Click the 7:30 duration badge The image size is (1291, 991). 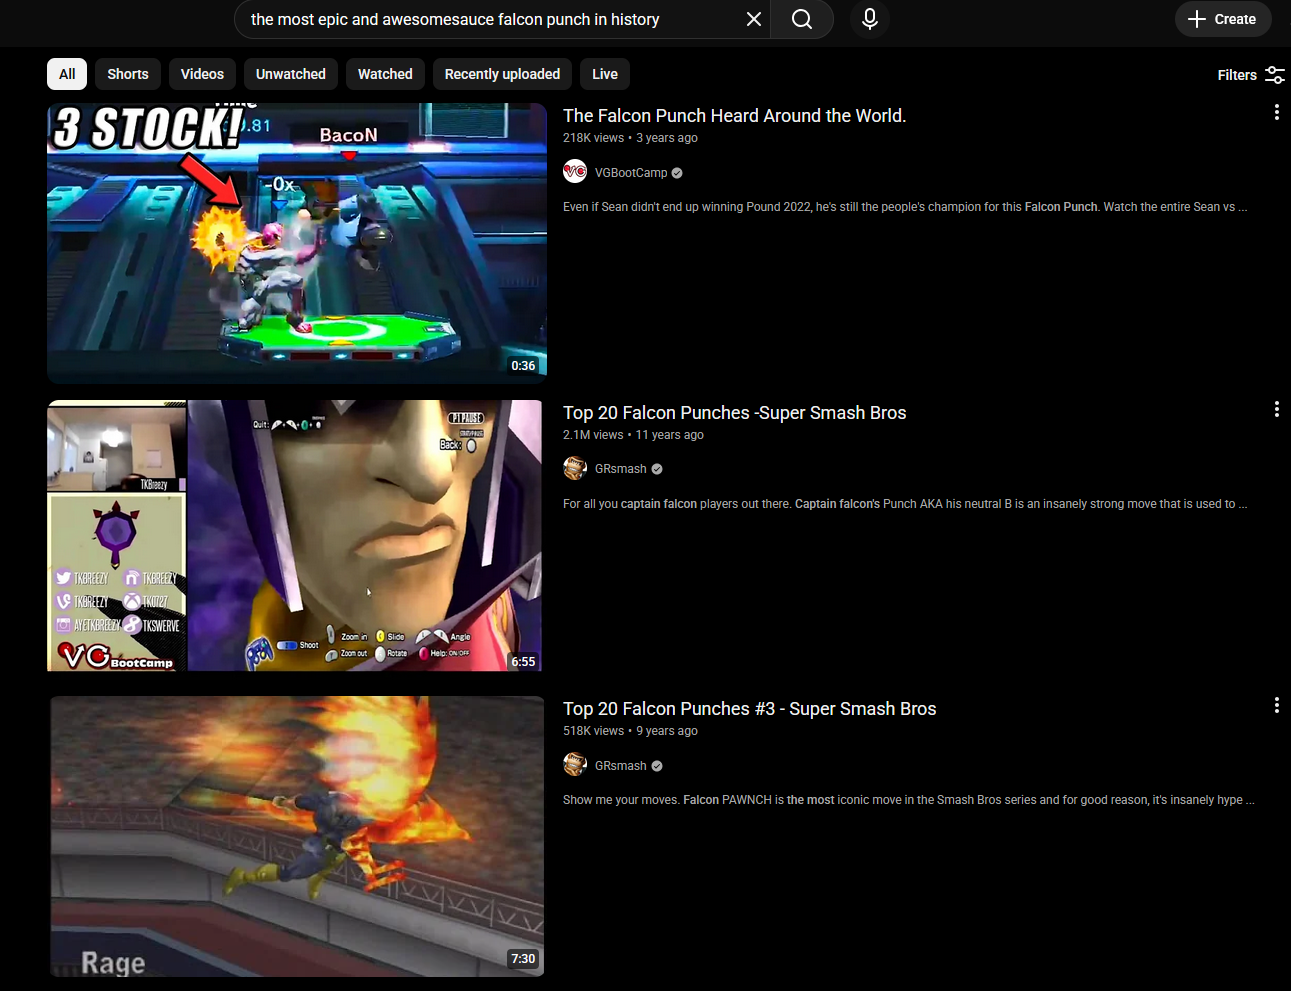523,959
